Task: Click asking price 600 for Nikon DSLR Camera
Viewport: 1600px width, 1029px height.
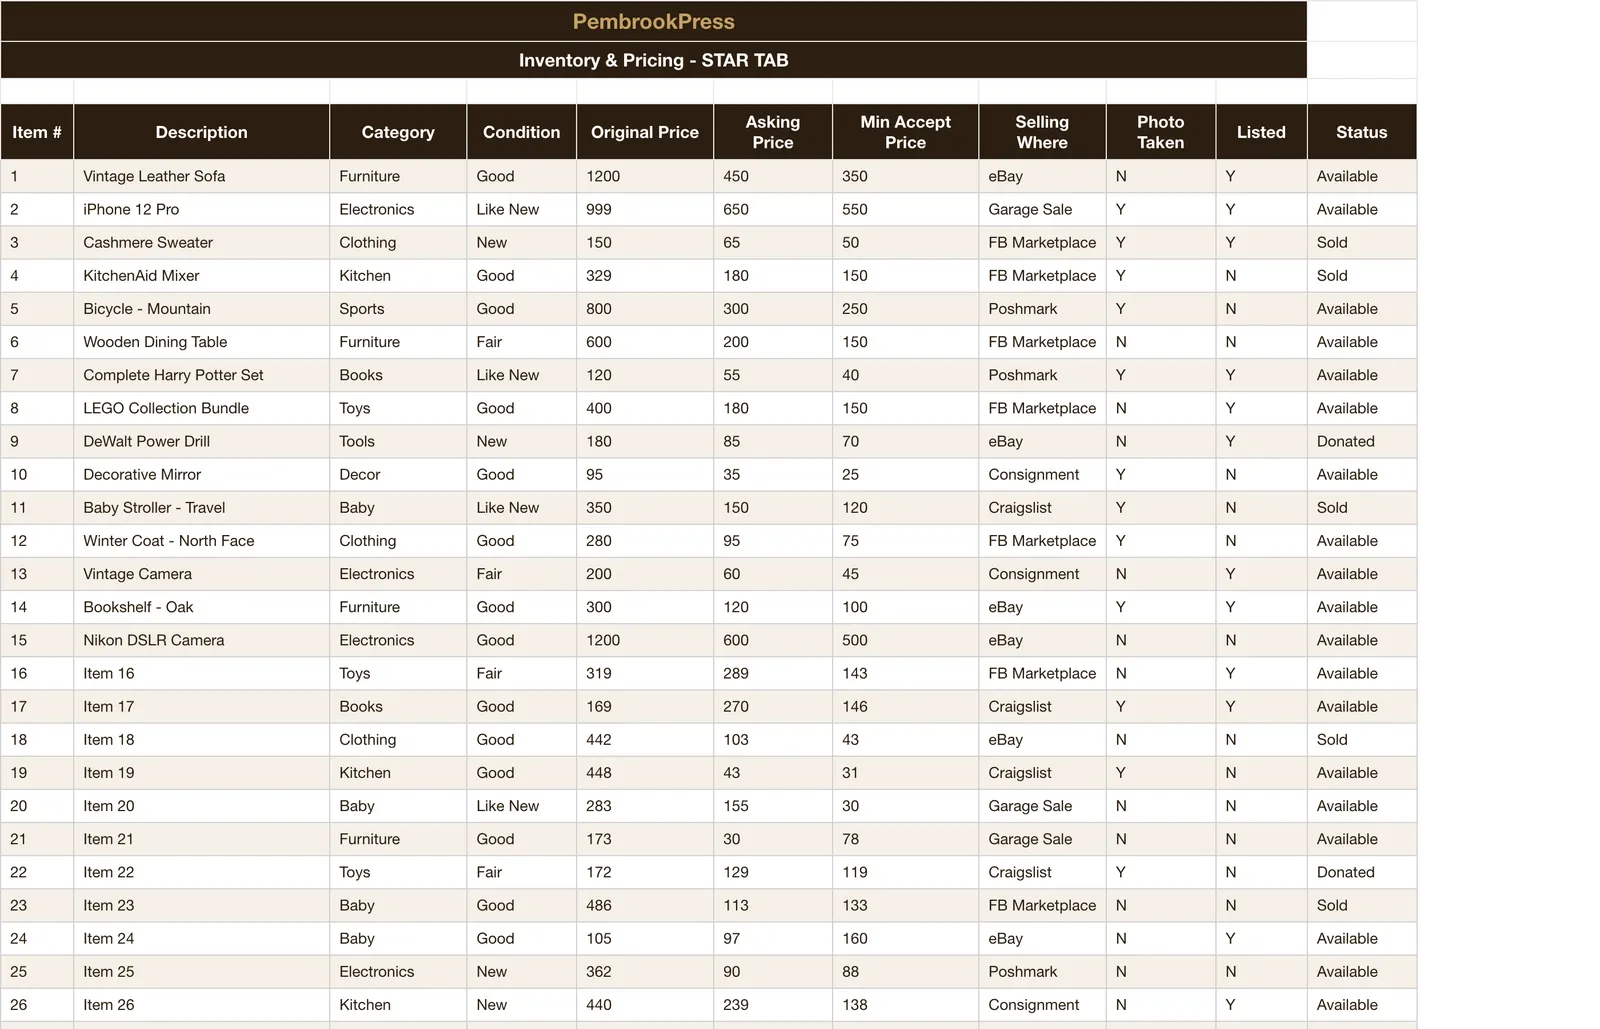Action: coord(773,640)
